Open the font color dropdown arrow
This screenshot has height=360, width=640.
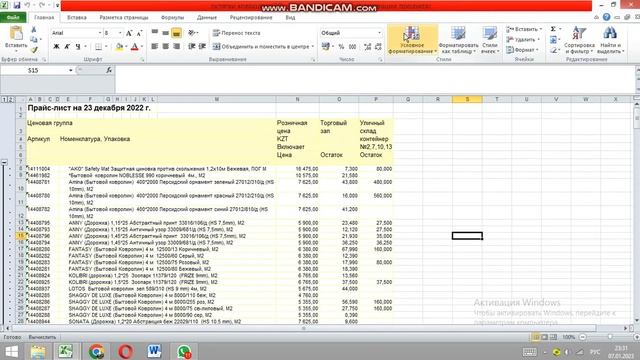pos(142,47)
